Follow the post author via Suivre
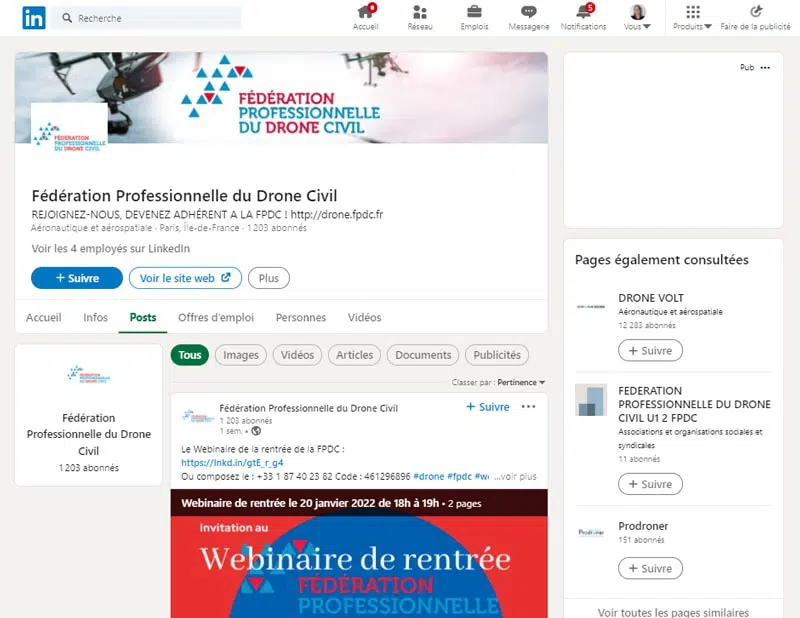Viewport: 800px width, 618px height. (488, 407)
